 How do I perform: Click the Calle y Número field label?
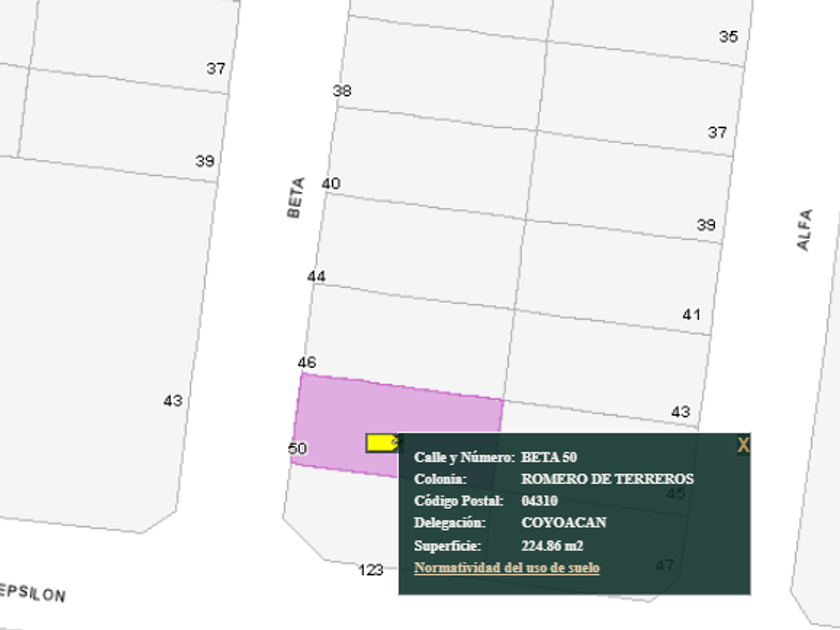464,458
